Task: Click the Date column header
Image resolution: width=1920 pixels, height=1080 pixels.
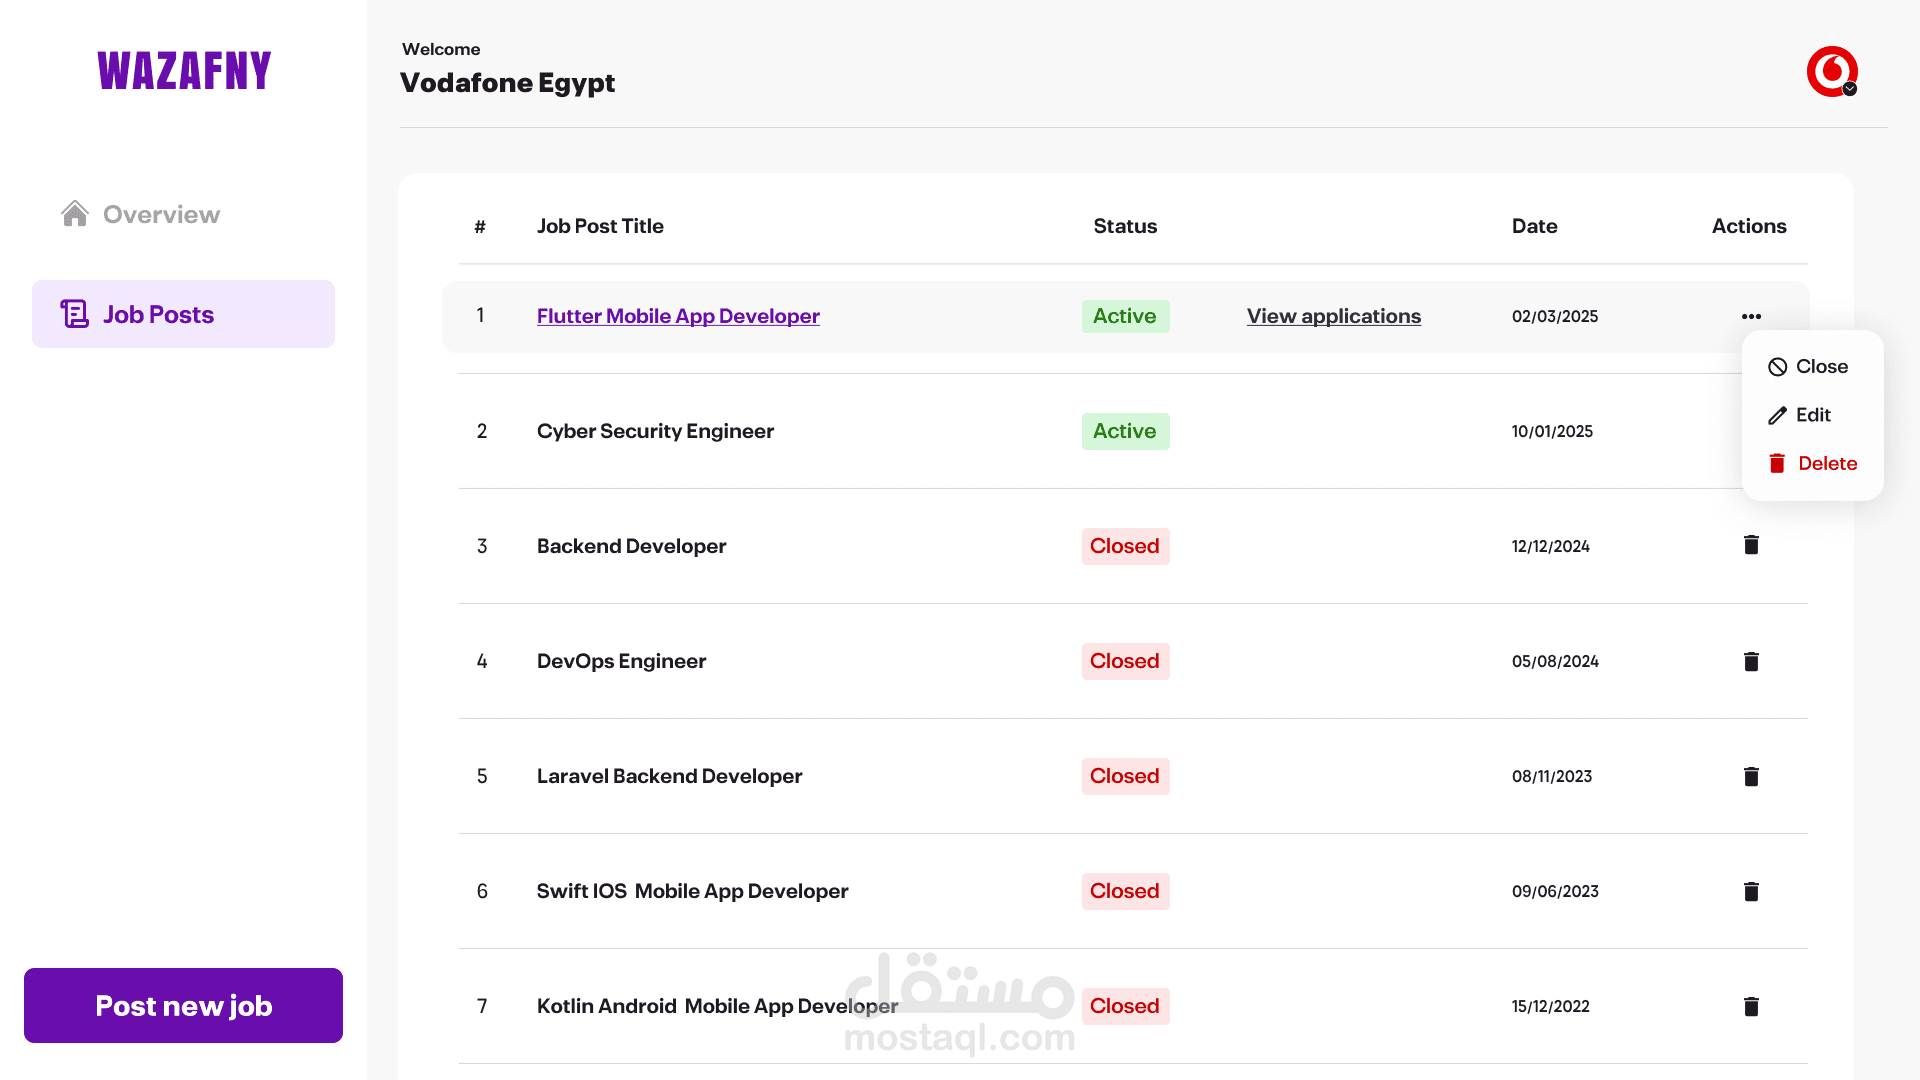Action: click(x=1534, y=226)
